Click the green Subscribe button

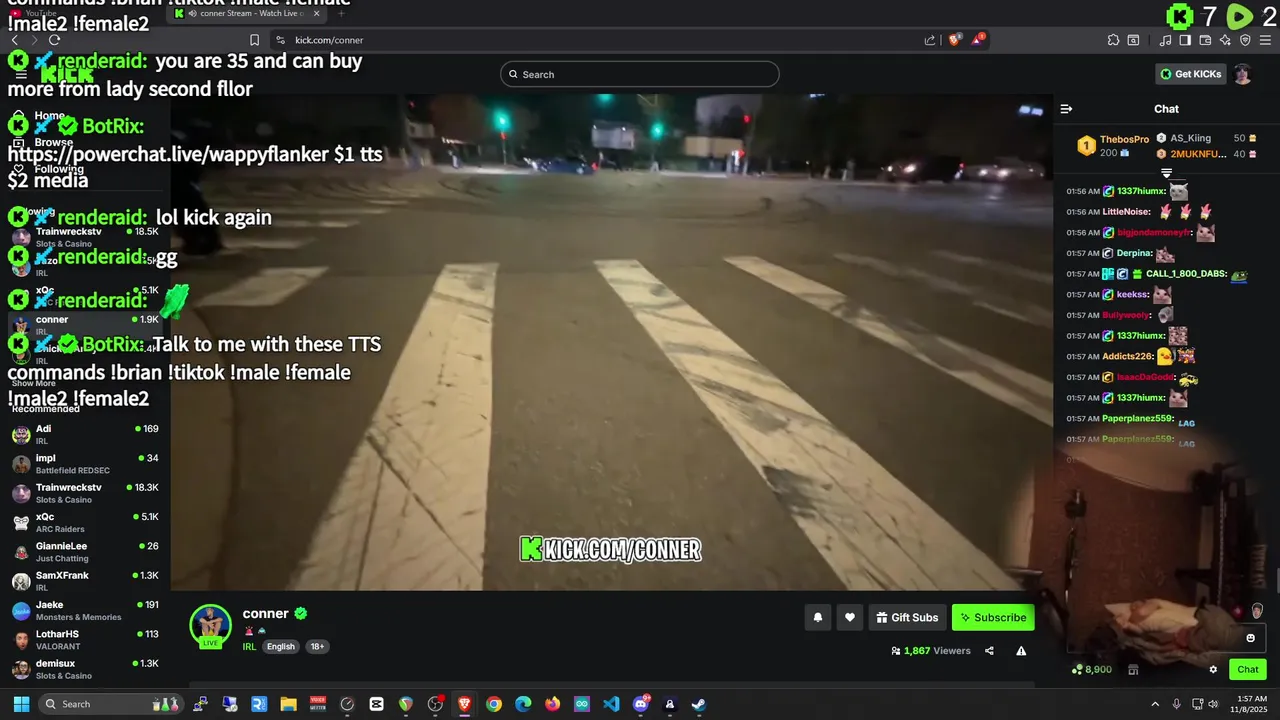[993, 618]
